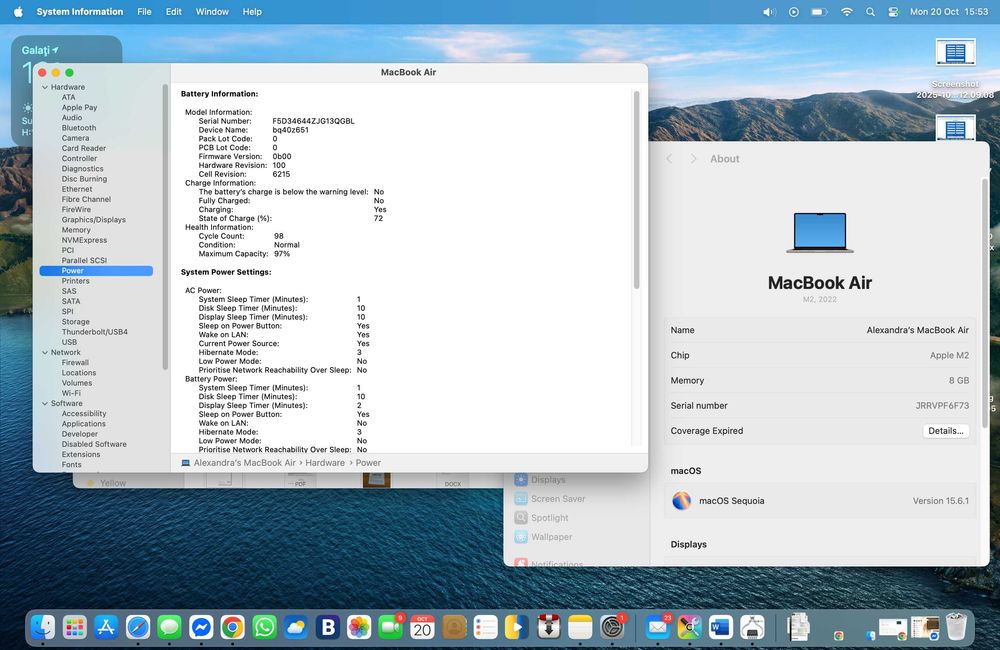
Task: Click the battery info pane scrollbar
Action: point(636,190)
